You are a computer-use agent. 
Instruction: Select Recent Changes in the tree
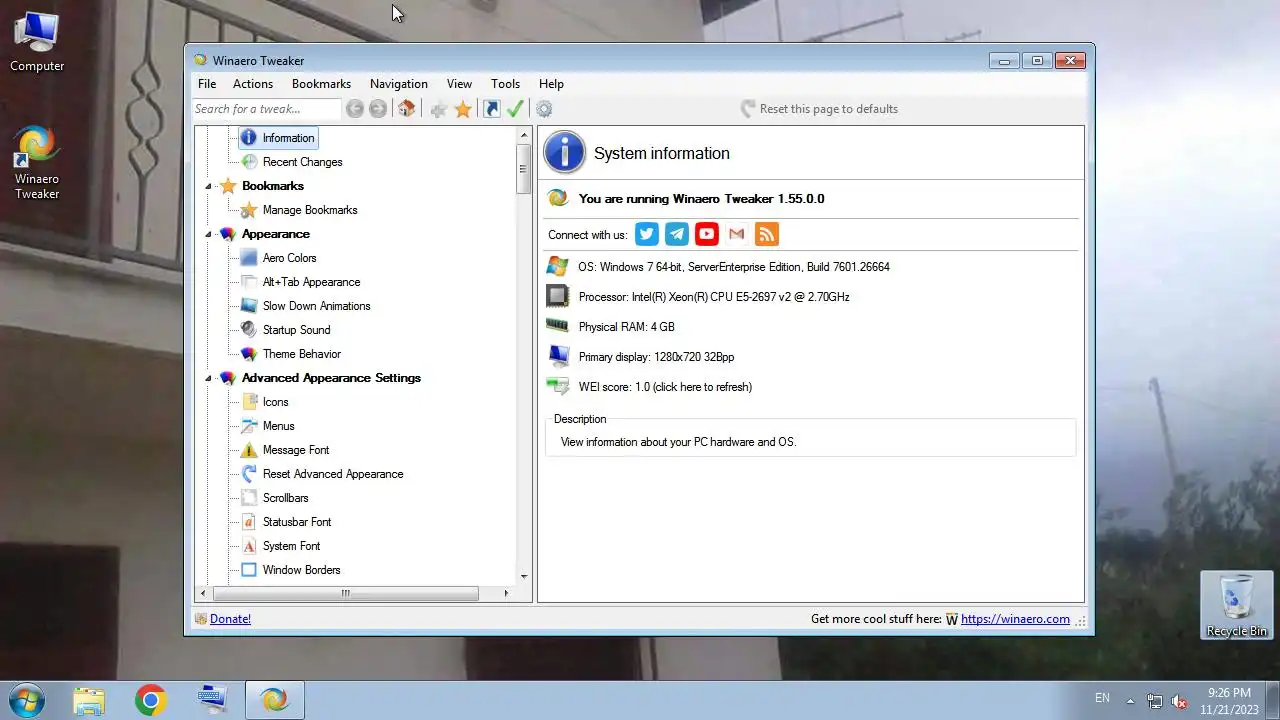(x=302, y=162)
